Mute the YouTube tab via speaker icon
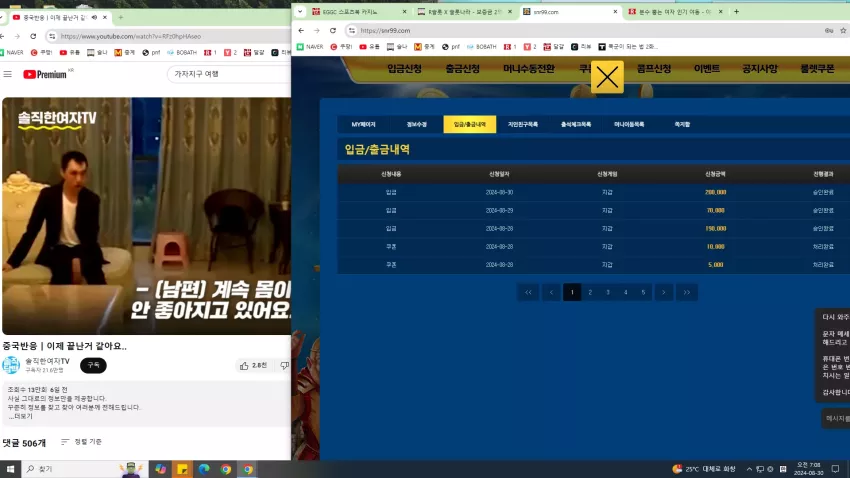This screenshot has height=478, width=850. (94, 17)
